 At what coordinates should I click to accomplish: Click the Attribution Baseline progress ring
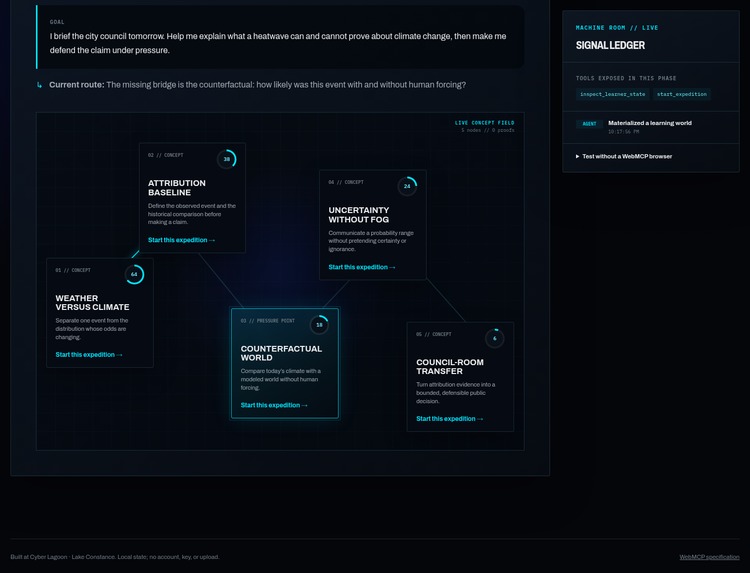227,159
